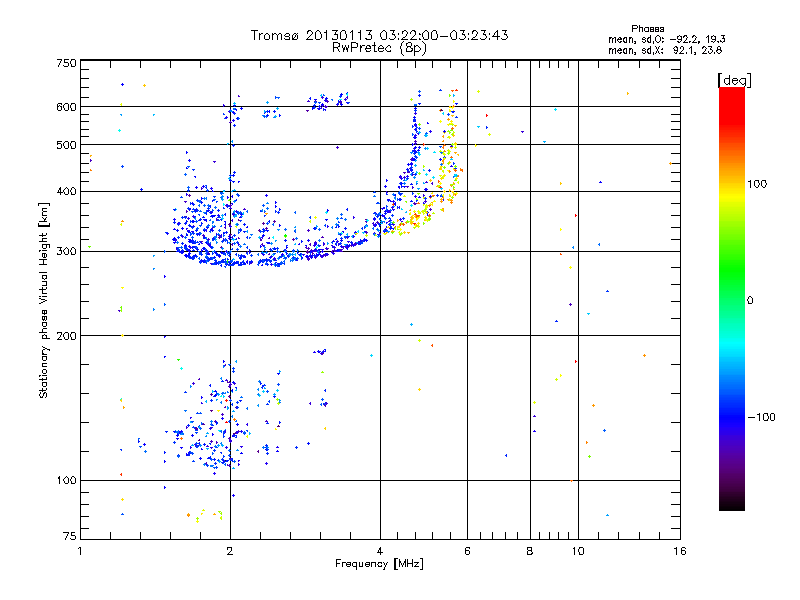Click the phase colorbar scale

point(732,299)
